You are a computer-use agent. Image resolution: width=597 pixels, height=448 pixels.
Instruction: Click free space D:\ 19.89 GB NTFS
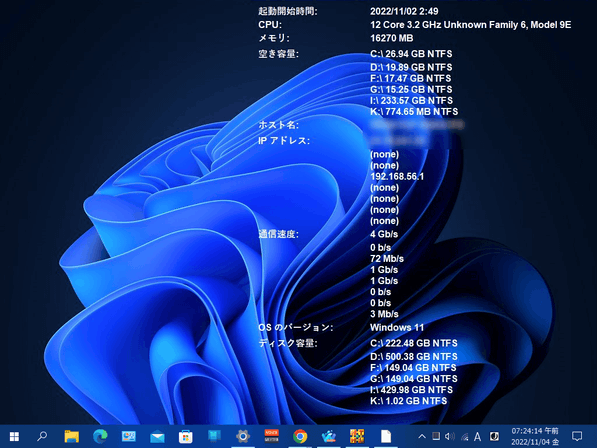click(x=411, y=67)
